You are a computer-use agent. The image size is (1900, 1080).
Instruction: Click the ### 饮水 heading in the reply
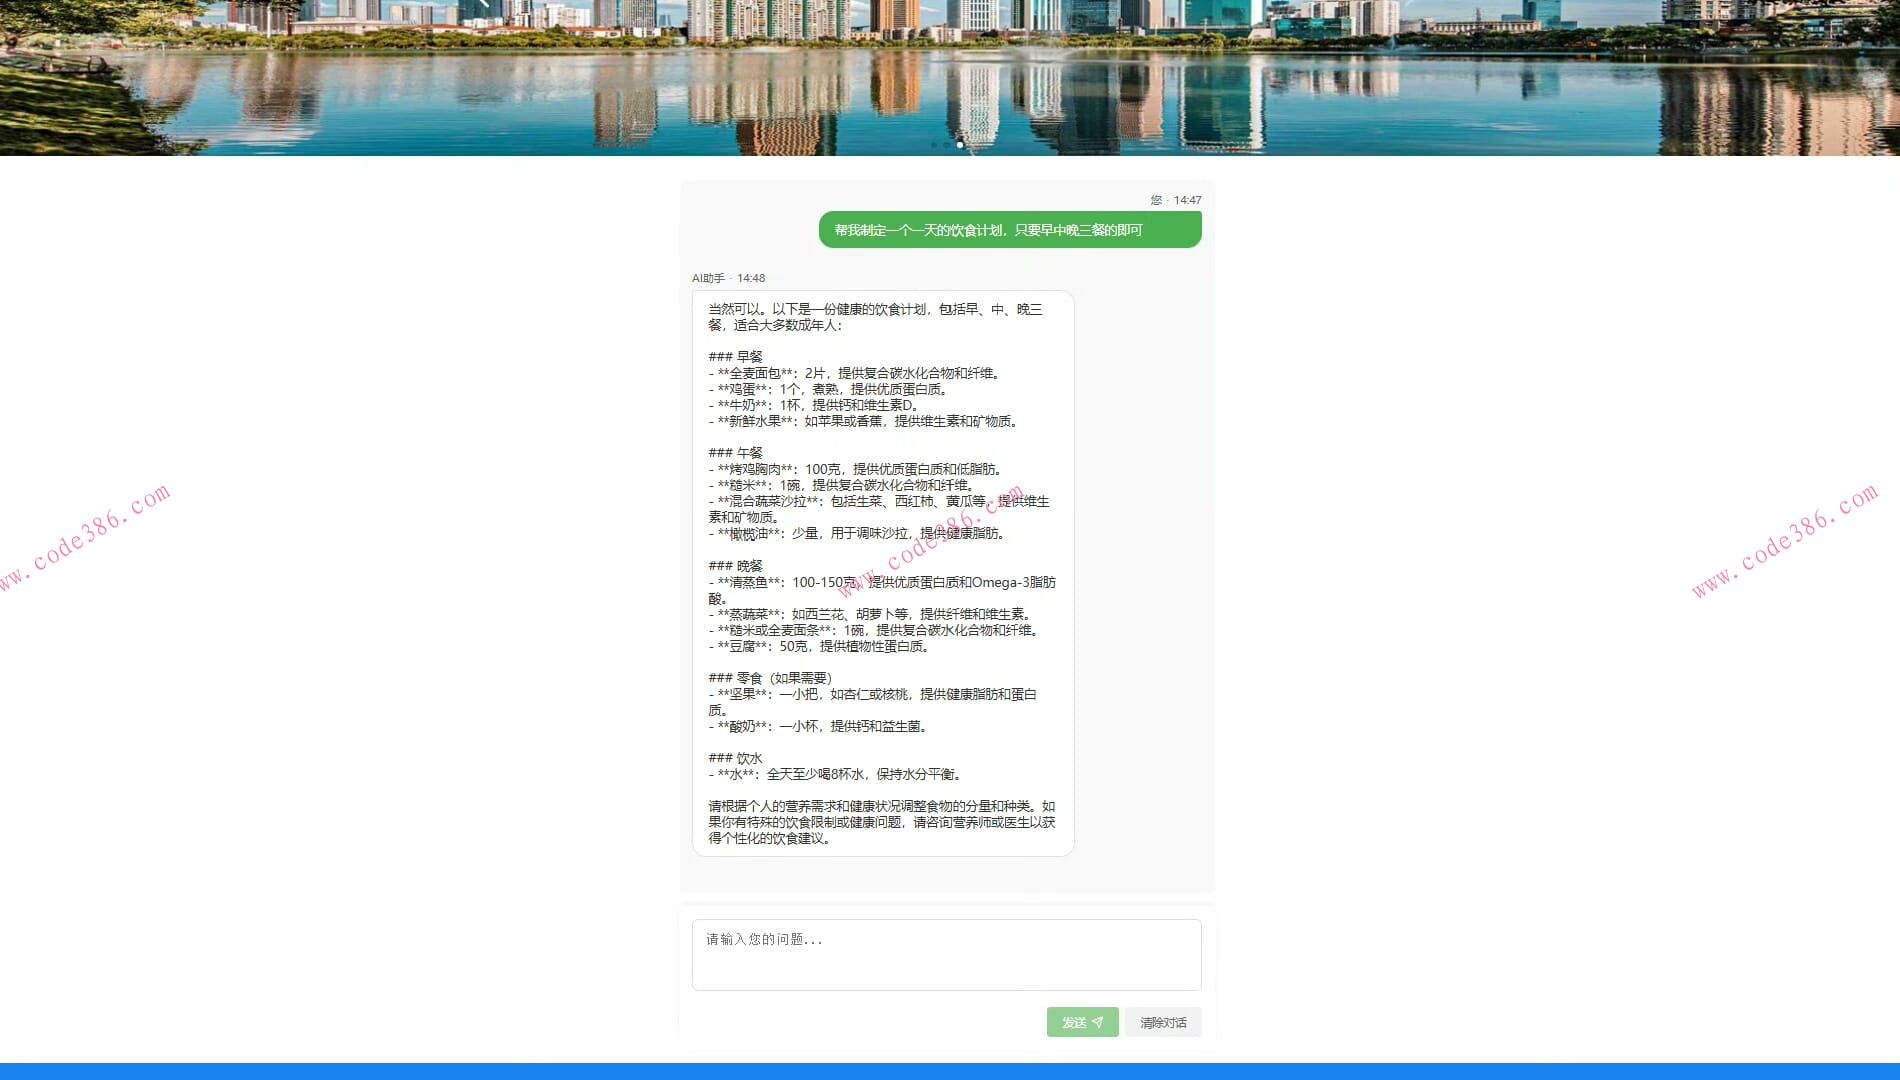734,758
